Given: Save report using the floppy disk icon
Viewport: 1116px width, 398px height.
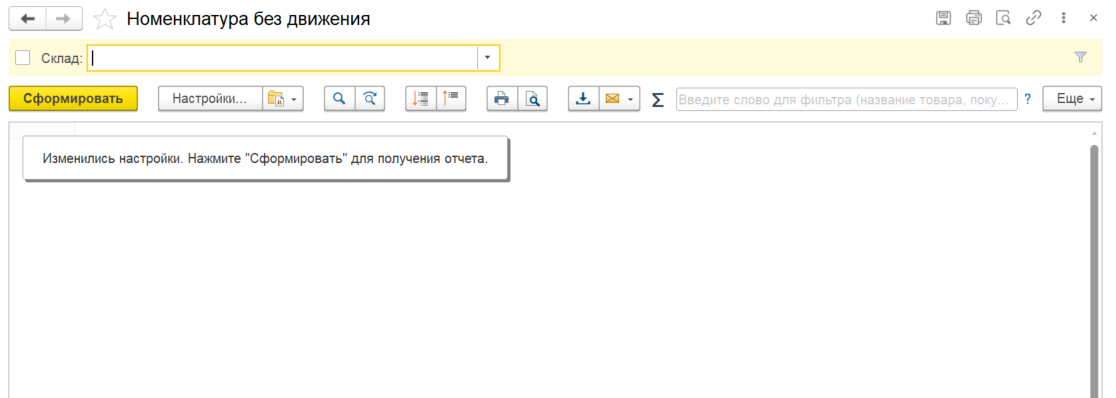Looking at the screenshot, I should pyautogui.click(x=943, y=19).
